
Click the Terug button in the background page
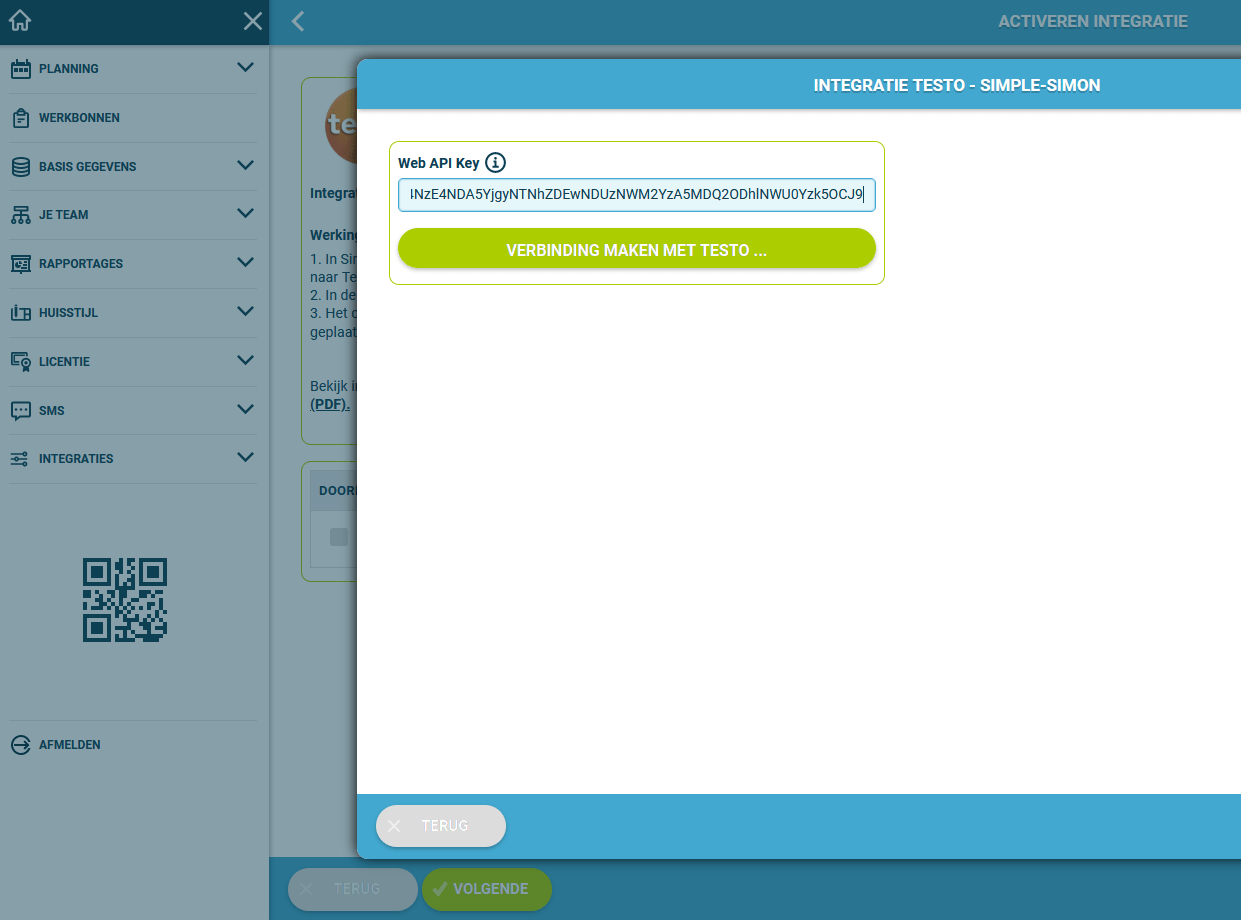353,889
